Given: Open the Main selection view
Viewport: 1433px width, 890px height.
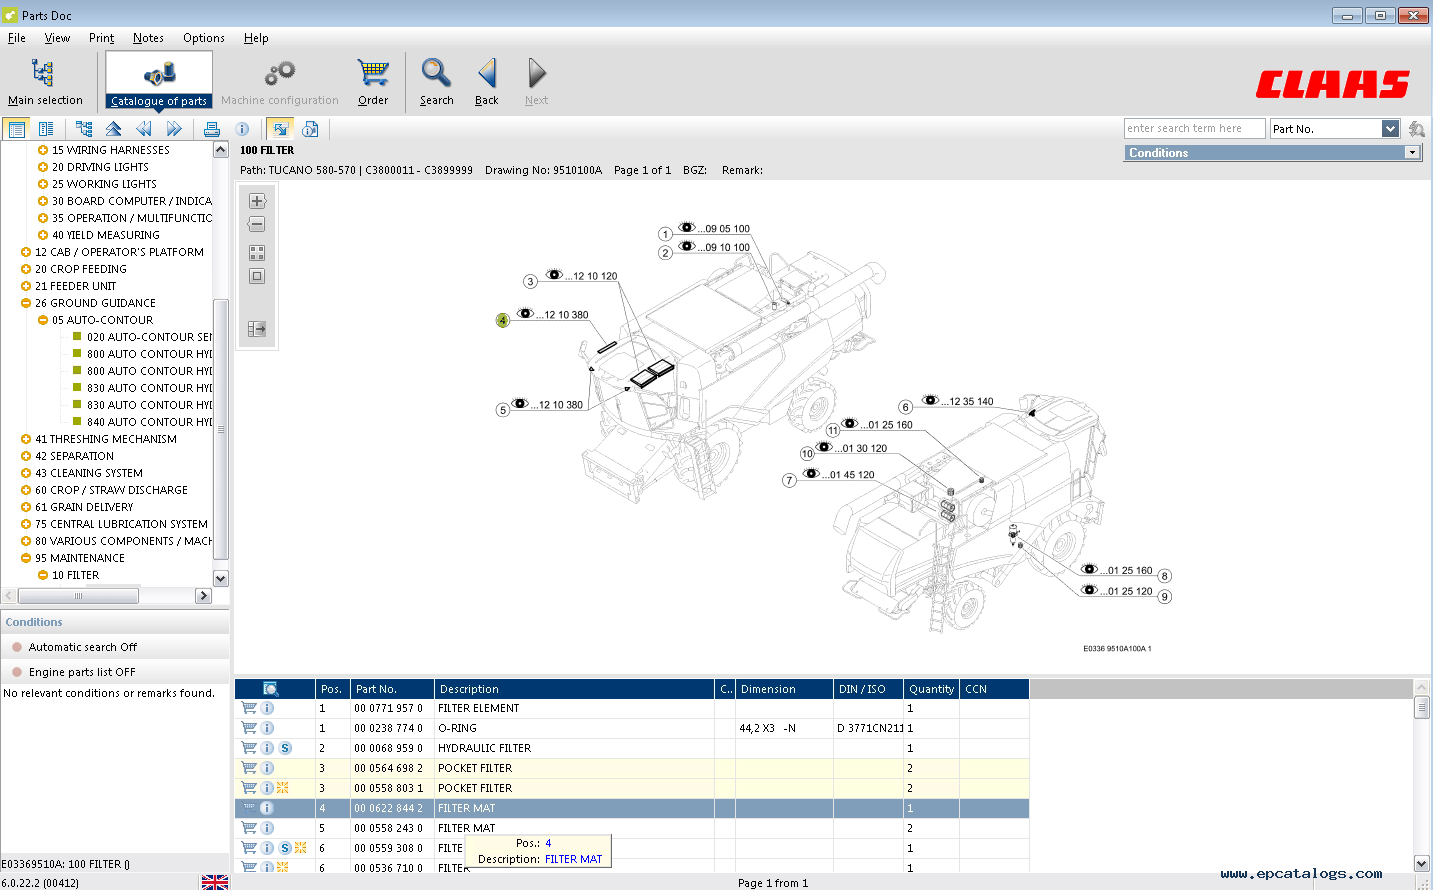Looking at the screenshot, I should pos(45,81).
